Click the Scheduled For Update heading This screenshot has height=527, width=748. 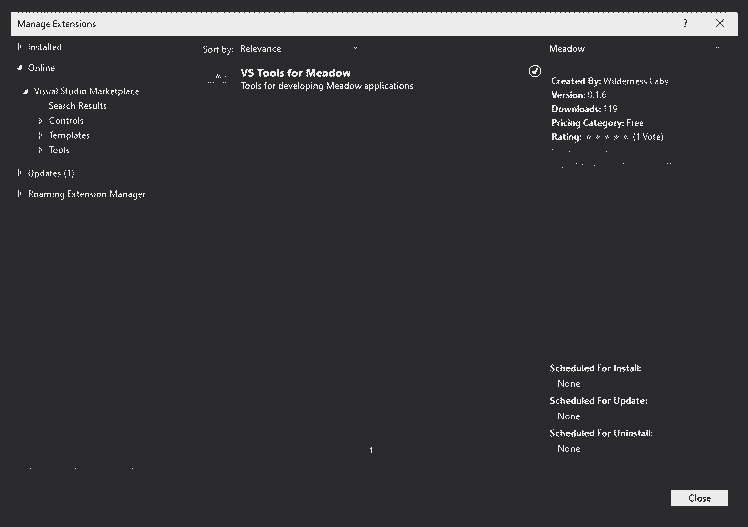598,401
